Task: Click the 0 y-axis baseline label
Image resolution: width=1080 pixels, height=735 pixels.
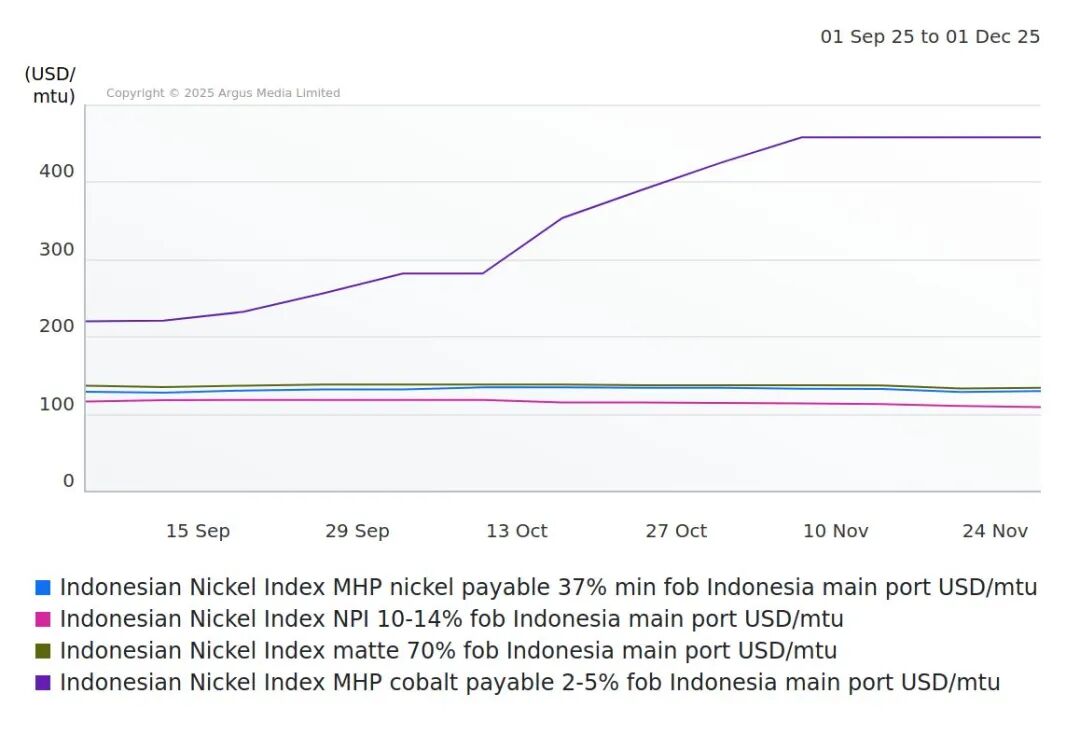Action: click(68, 482)
